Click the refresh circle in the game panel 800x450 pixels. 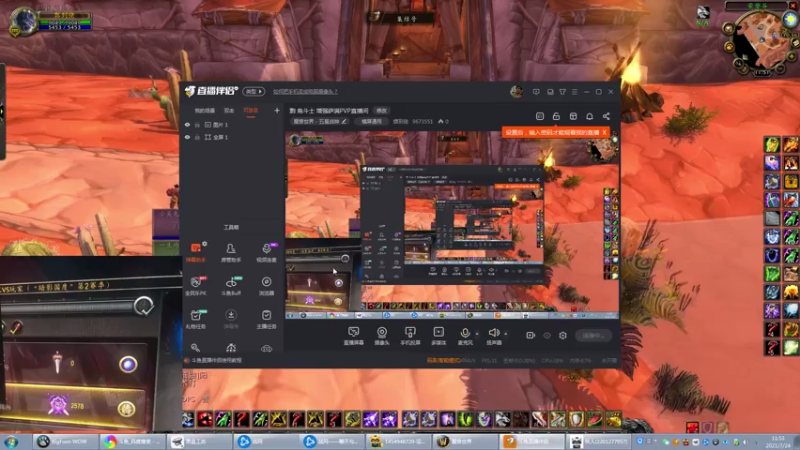pos(144,306)
